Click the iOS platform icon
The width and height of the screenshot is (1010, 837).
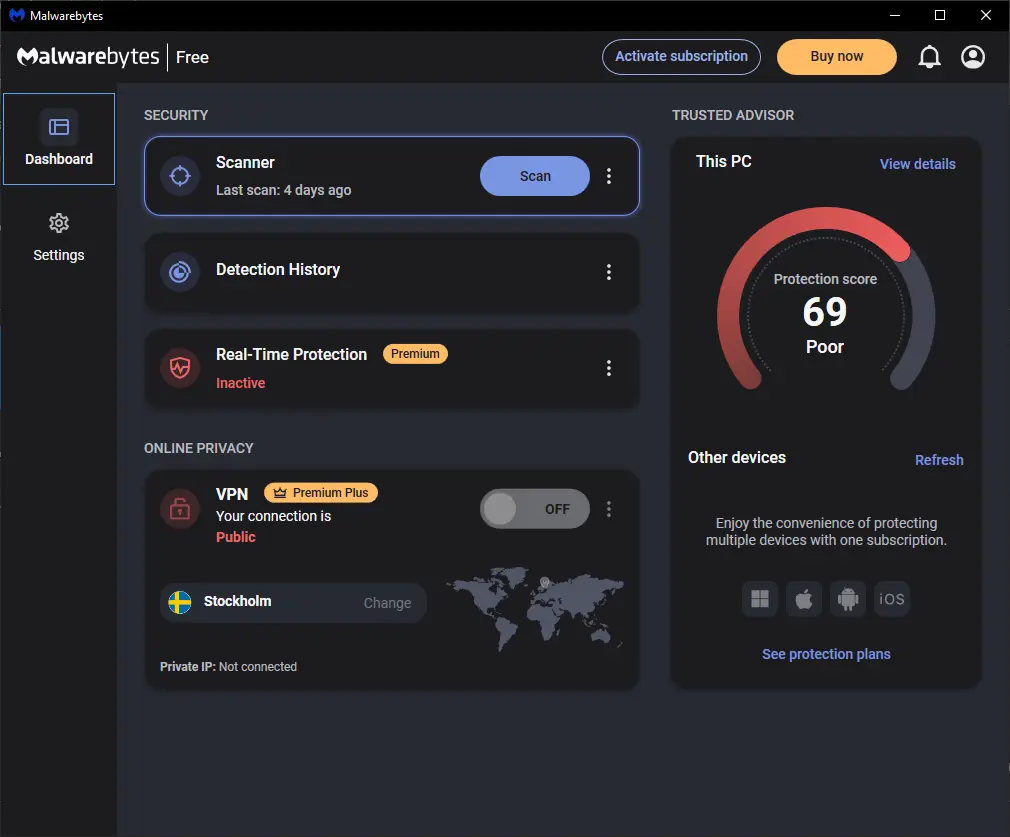tap(891, 599)
